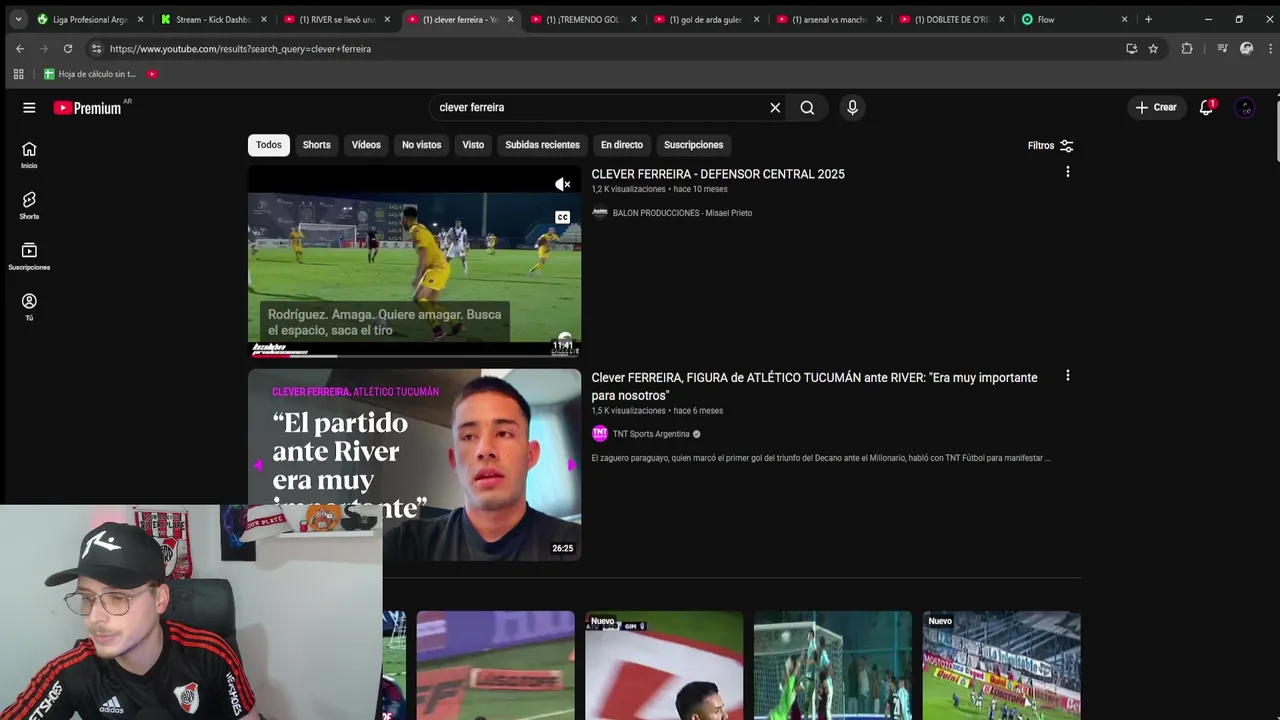Unmute the inline video preview
Viewport: 1280px width, 720px height.
[x=563, y=184]
